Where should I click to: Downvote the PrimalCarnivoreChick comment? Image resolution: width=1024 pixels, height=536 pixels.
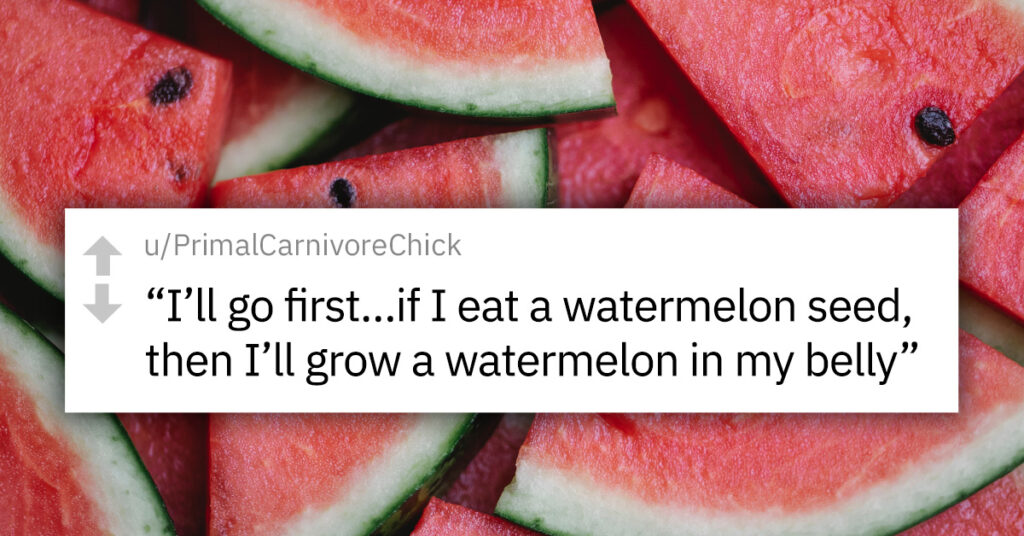click(103, 303)
